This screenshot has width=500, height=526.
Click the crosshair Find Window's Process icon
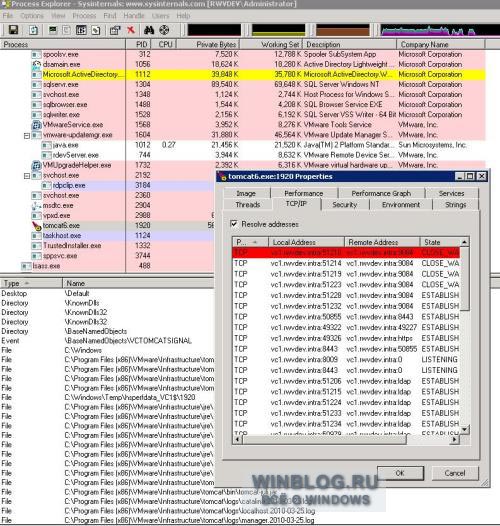coord(164,30)
